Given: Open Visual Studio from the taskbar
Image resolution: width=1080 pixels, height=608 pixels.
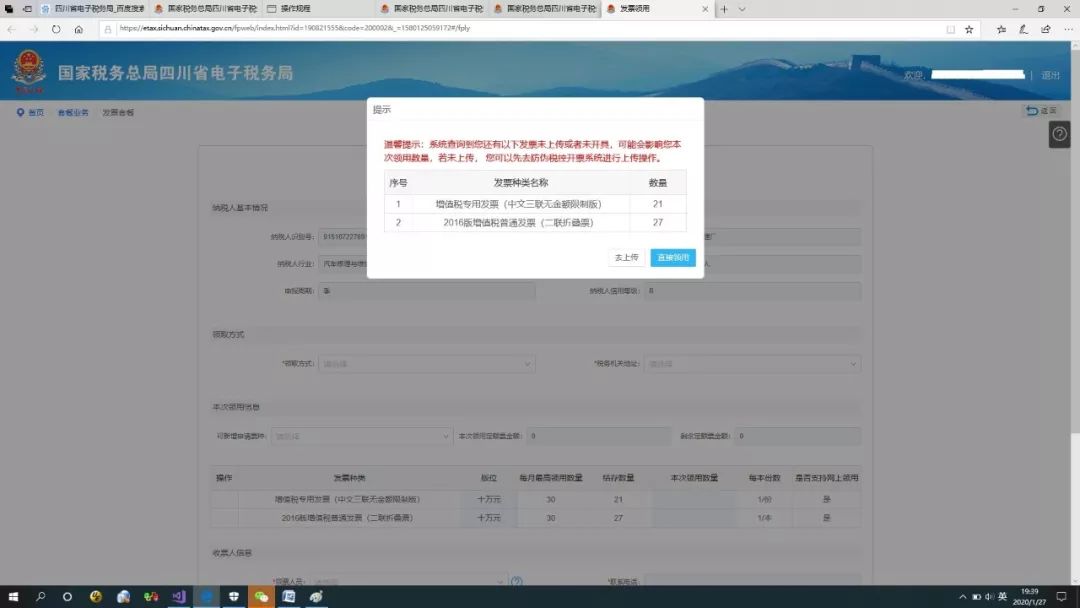Looking at the screenshot, I should pos(179,596).
